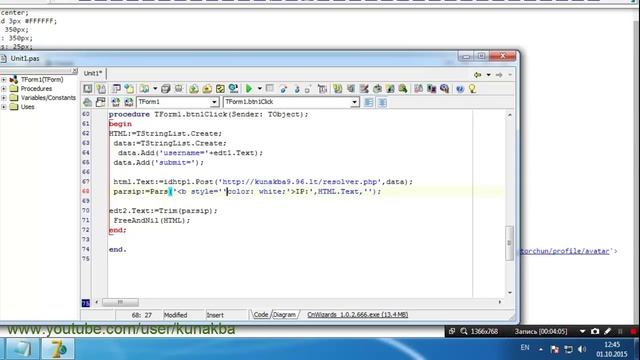Expand the Variables/Constants tree node

point(4,98)
